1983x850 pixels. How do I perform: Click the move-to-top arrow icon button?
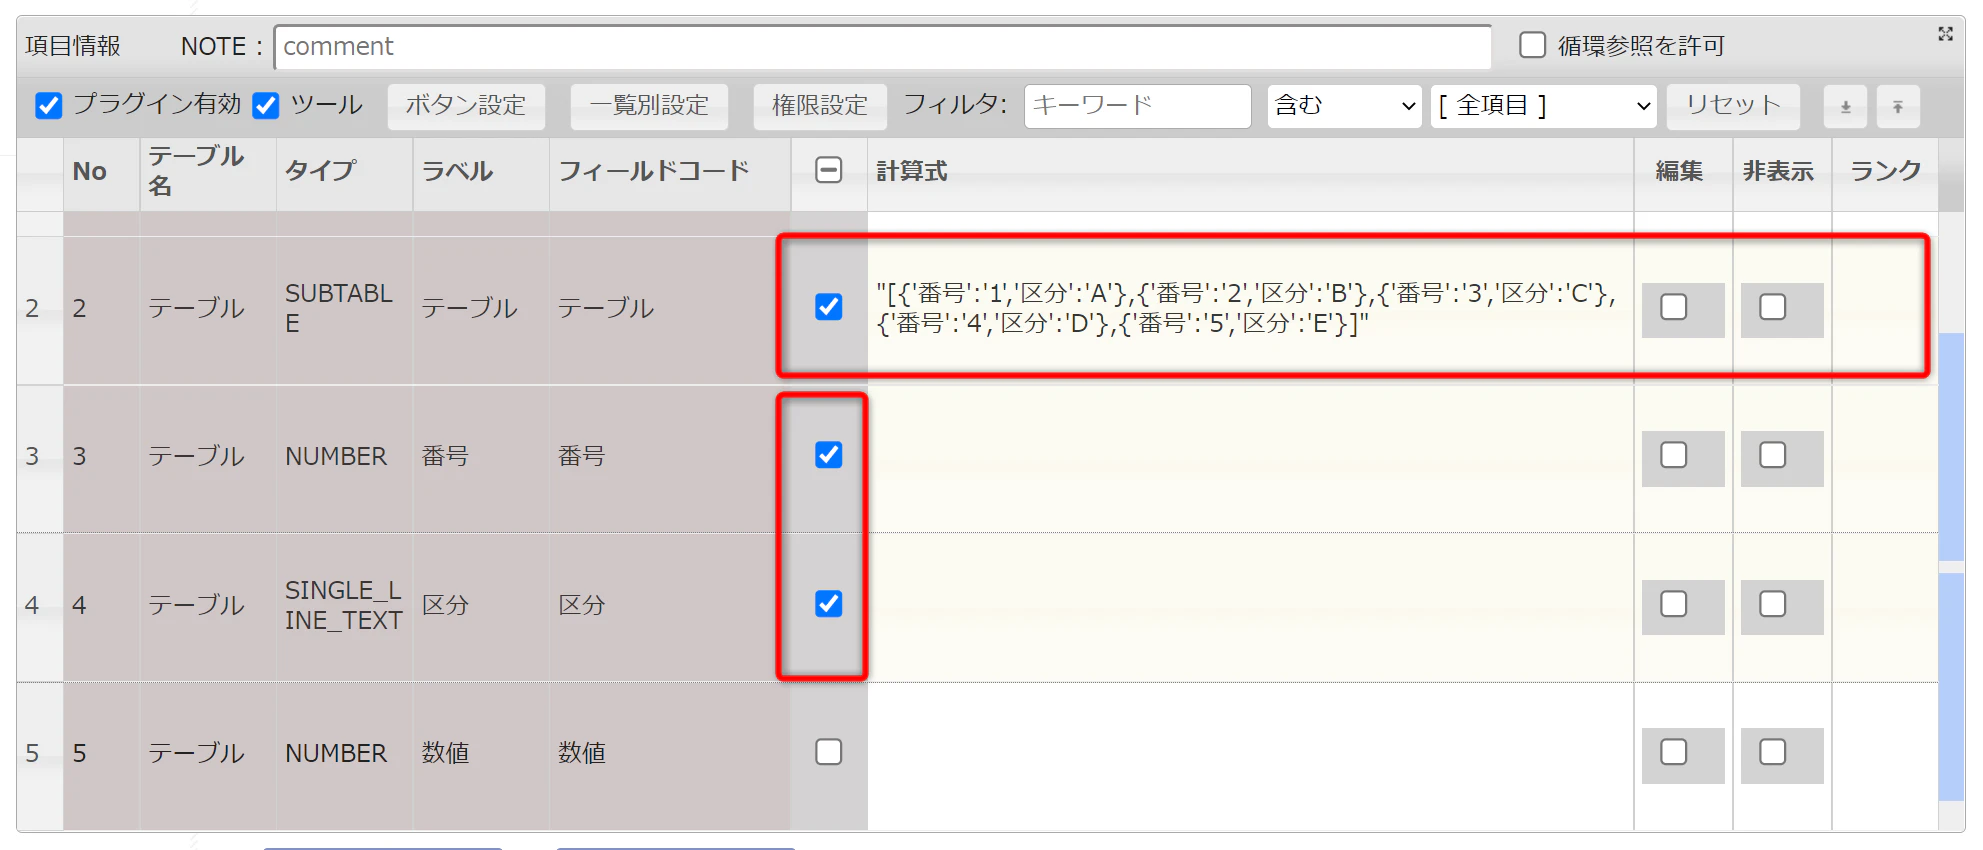[1898, 106]
